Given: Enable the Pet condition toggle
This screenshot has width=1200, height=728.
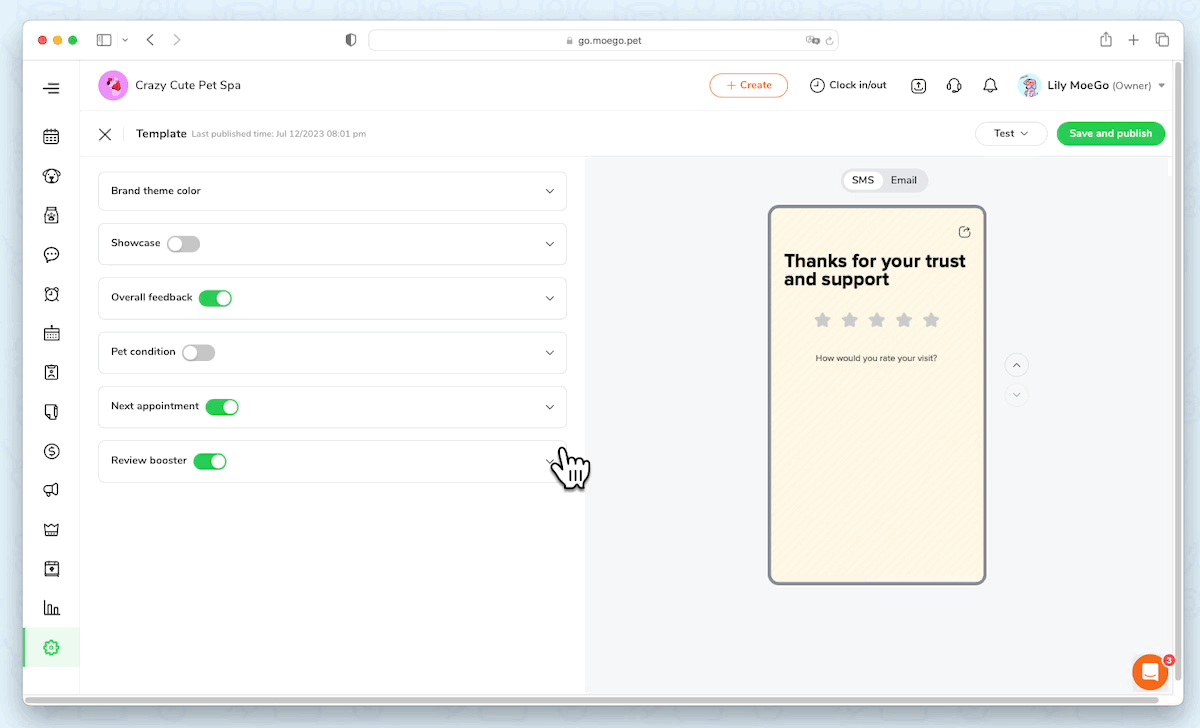Looking at the screenshot, I should [198, 353].
